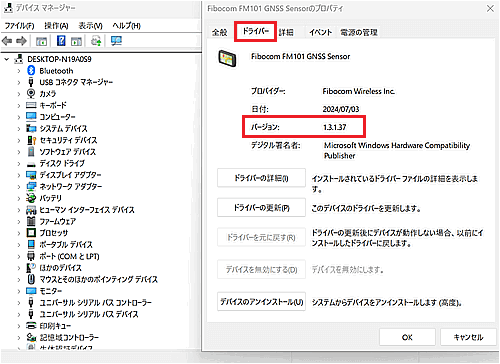Click the モニター monitor icon
Viewport: 500px width, 364px height.
click(x=31, y=291)
